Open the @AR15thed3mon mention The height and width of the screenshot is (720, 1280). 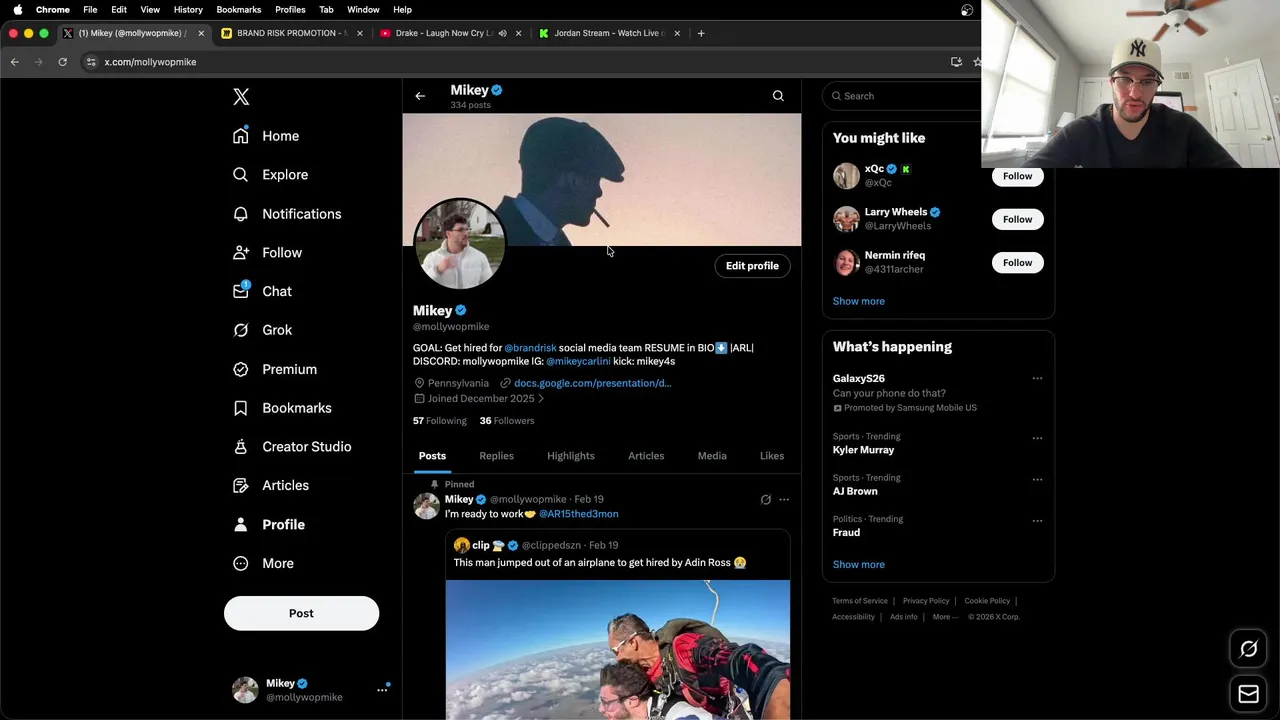pos(578,514)
